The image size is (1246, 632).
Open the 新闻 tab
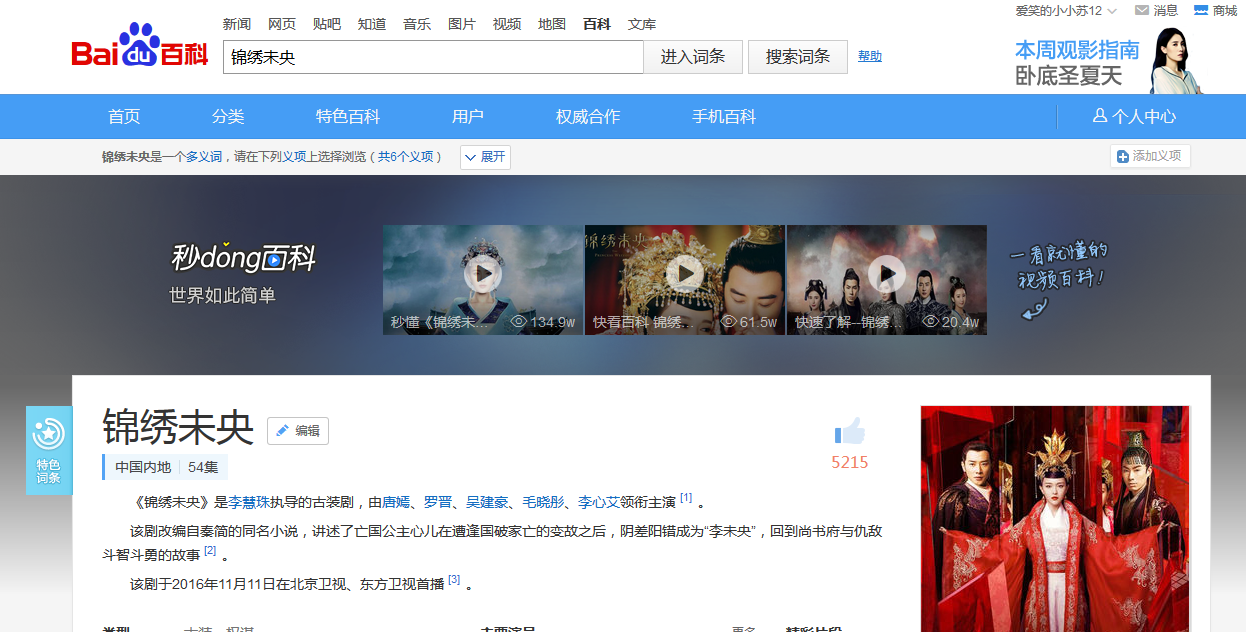tap(237, 24)
